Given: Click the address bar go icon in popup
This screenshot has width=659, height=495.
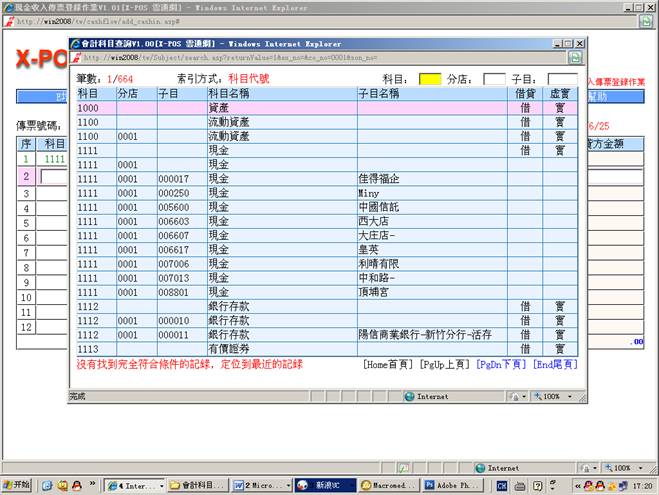Looking at the screenshot, I should pos(576,58).
